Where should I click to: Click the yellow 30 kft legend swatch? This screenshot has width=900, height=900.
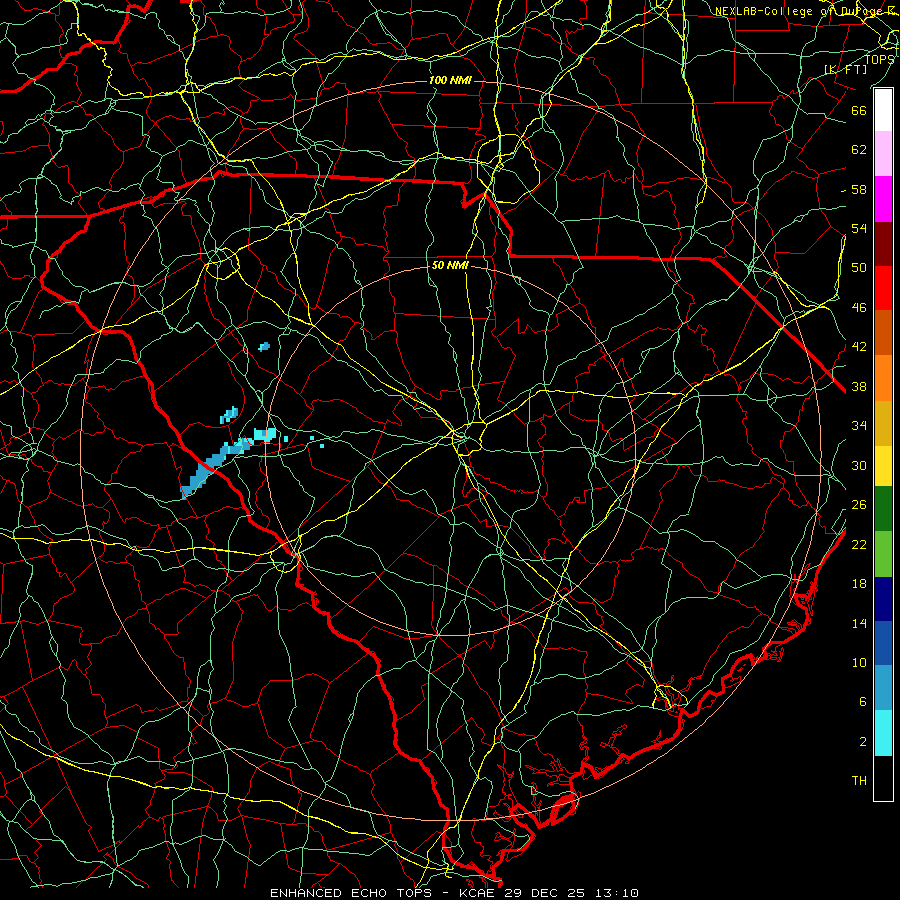883,465
